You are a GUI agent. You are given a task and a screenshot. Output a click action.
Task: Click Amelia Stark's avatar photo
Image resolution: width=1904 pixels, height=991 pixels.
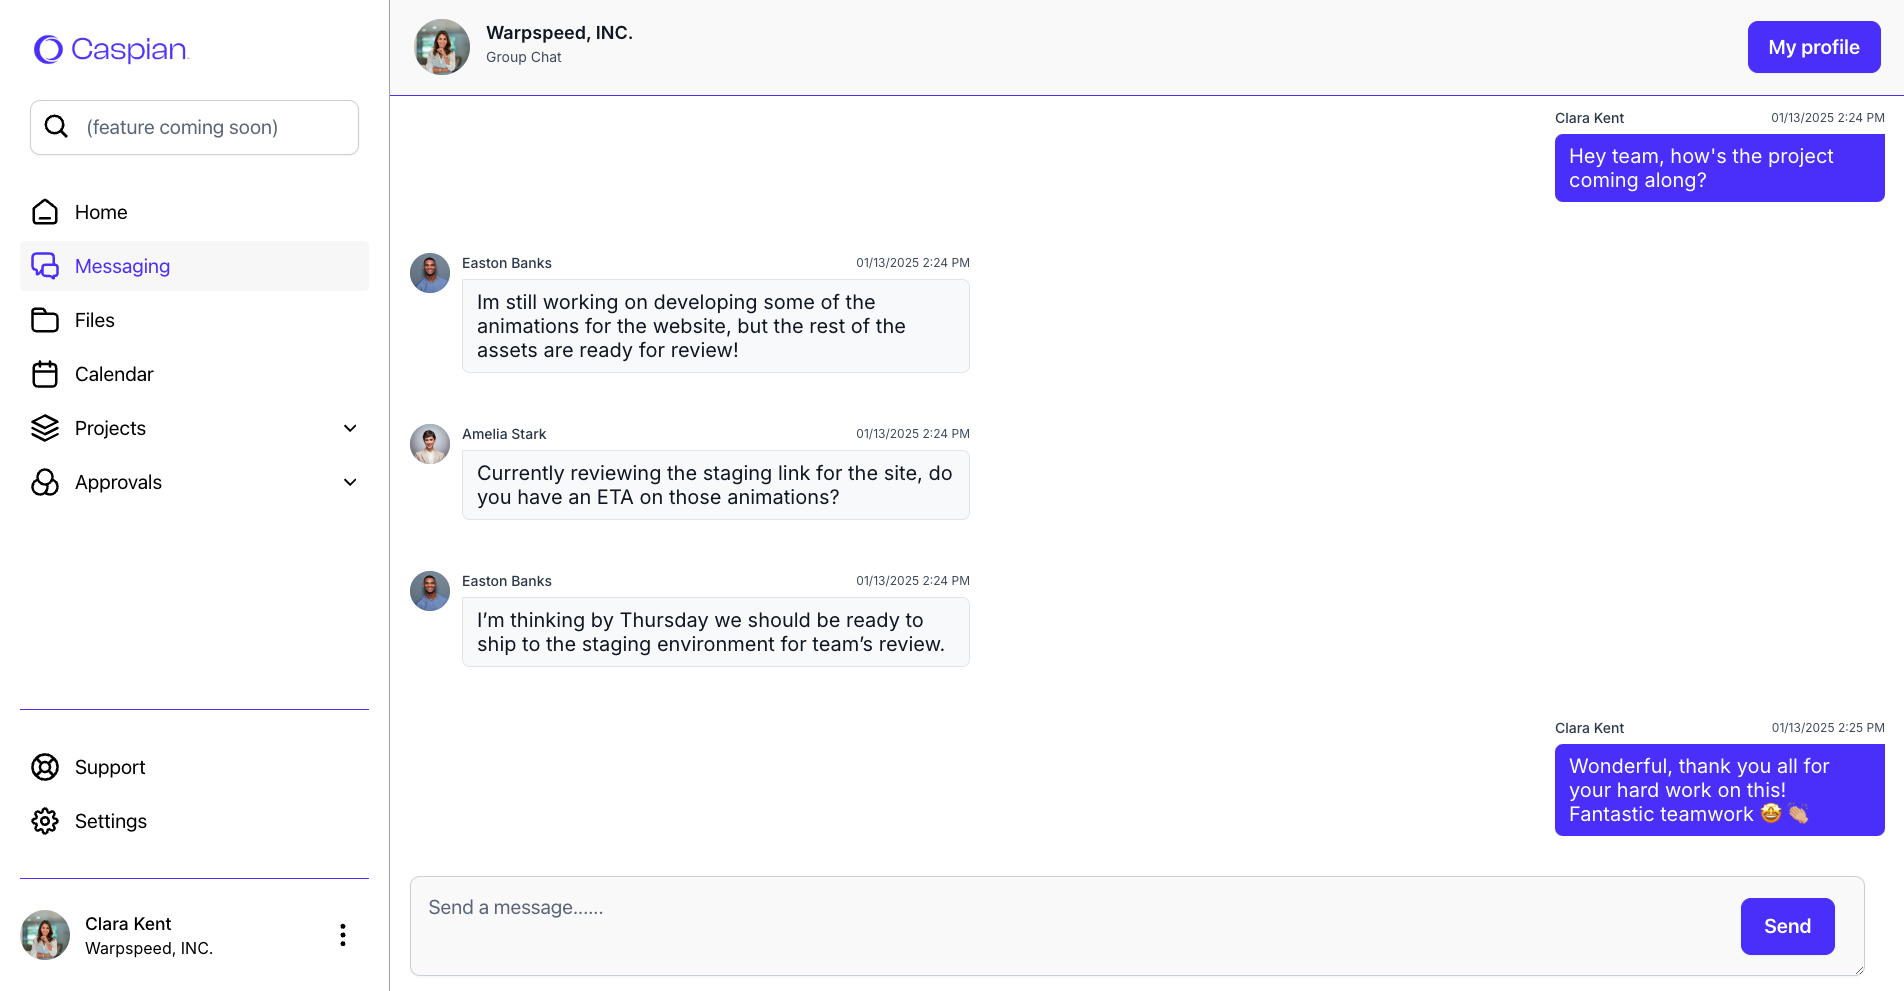pyautogui.click(x=430, y=444)
